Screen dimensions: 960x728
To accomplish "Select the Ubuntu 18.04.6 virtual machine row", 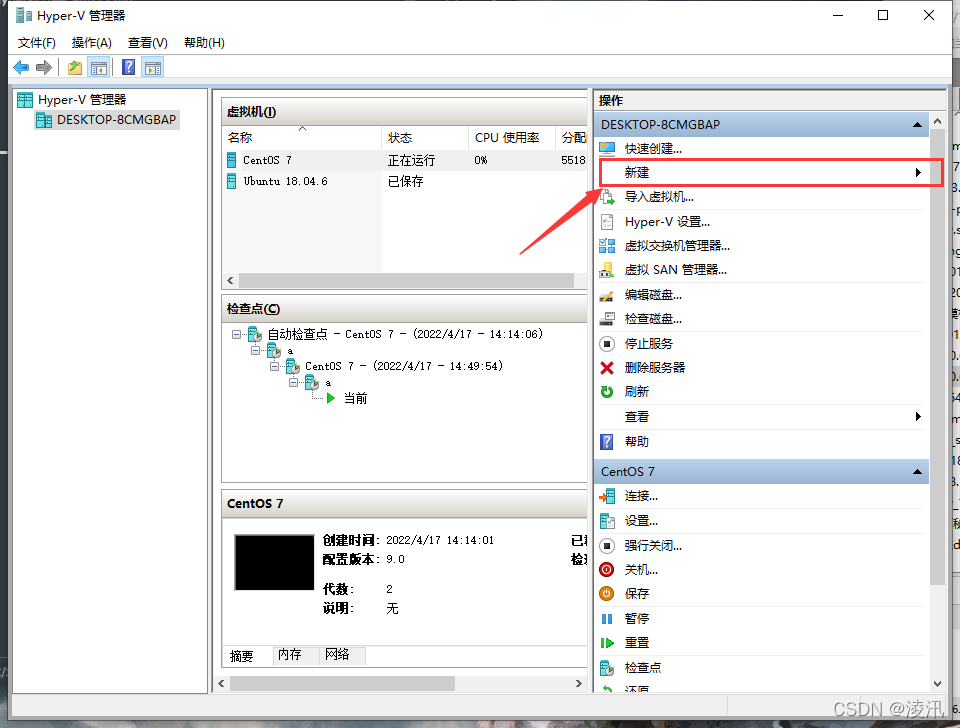I will tap(405, 181).
